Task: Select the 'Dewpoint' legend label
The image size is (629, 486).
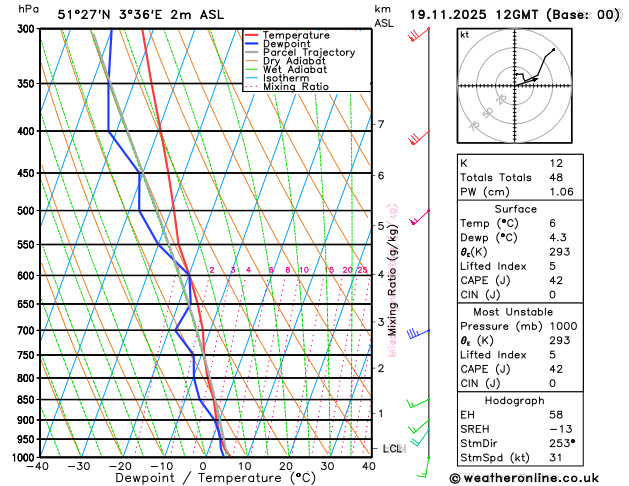Action: coord(286,44)
